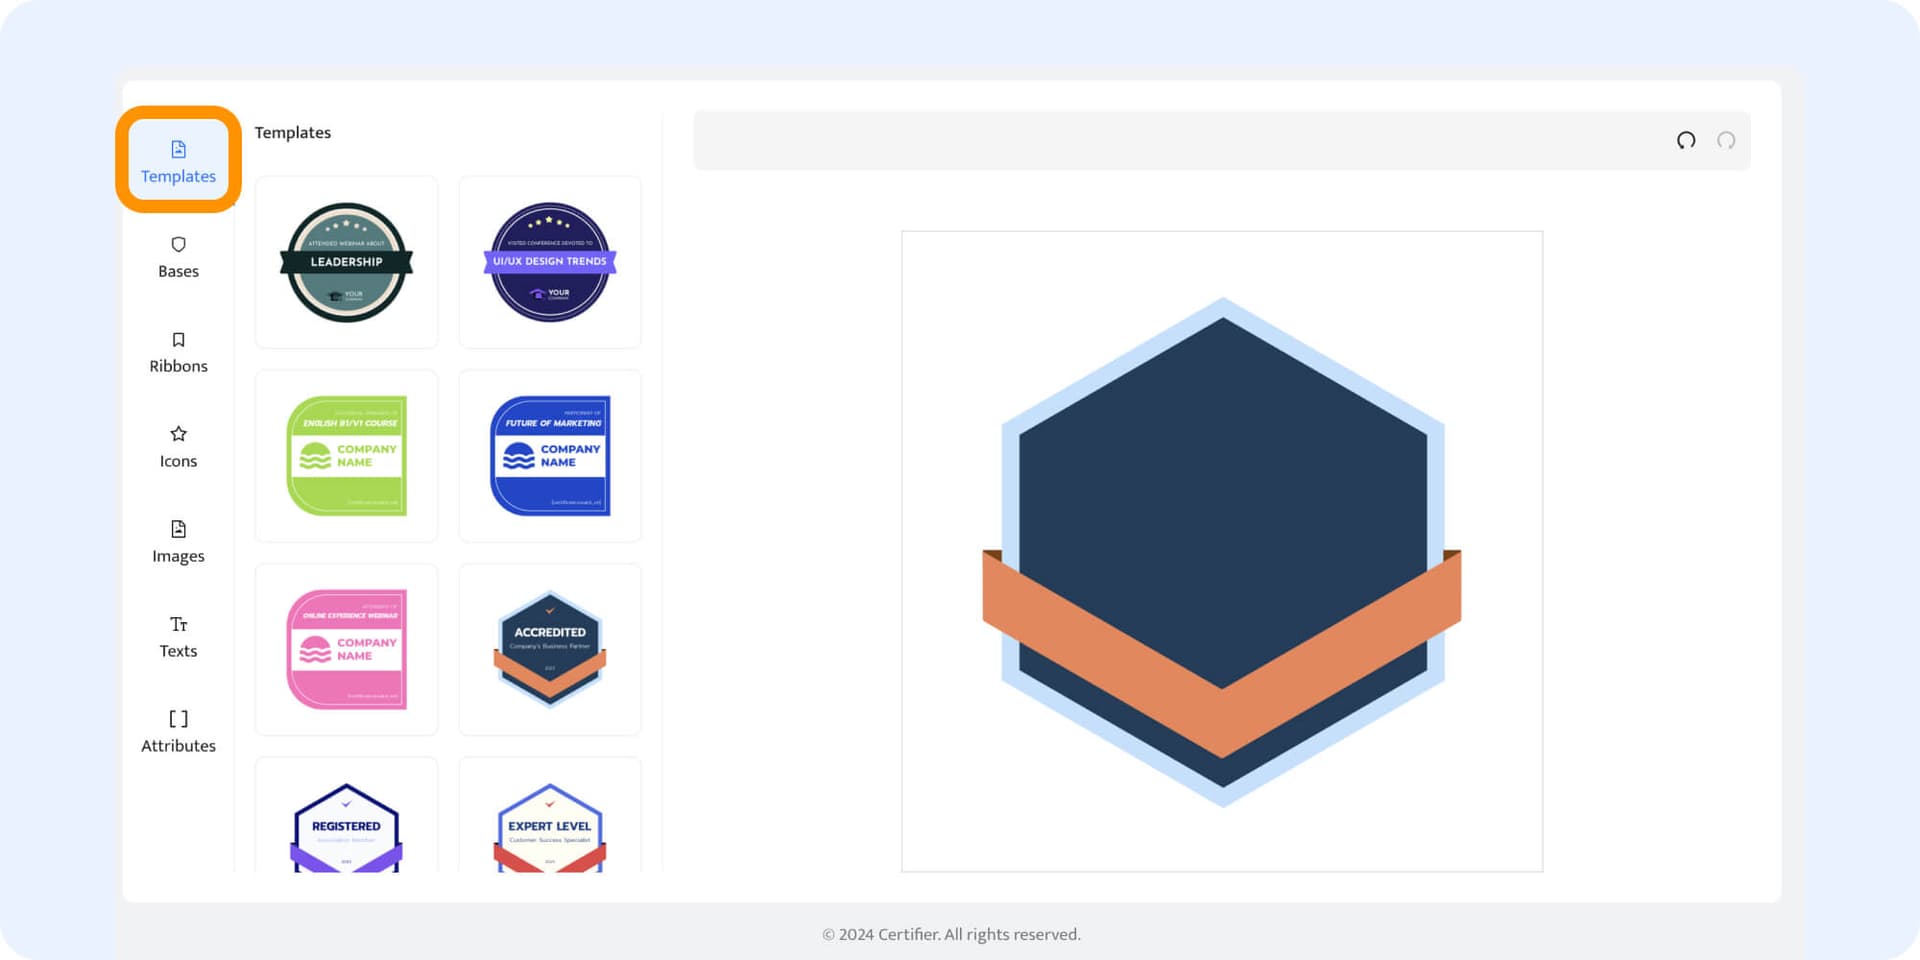
Task: Open the Icons panel
Action: click(x=178, y=447)
